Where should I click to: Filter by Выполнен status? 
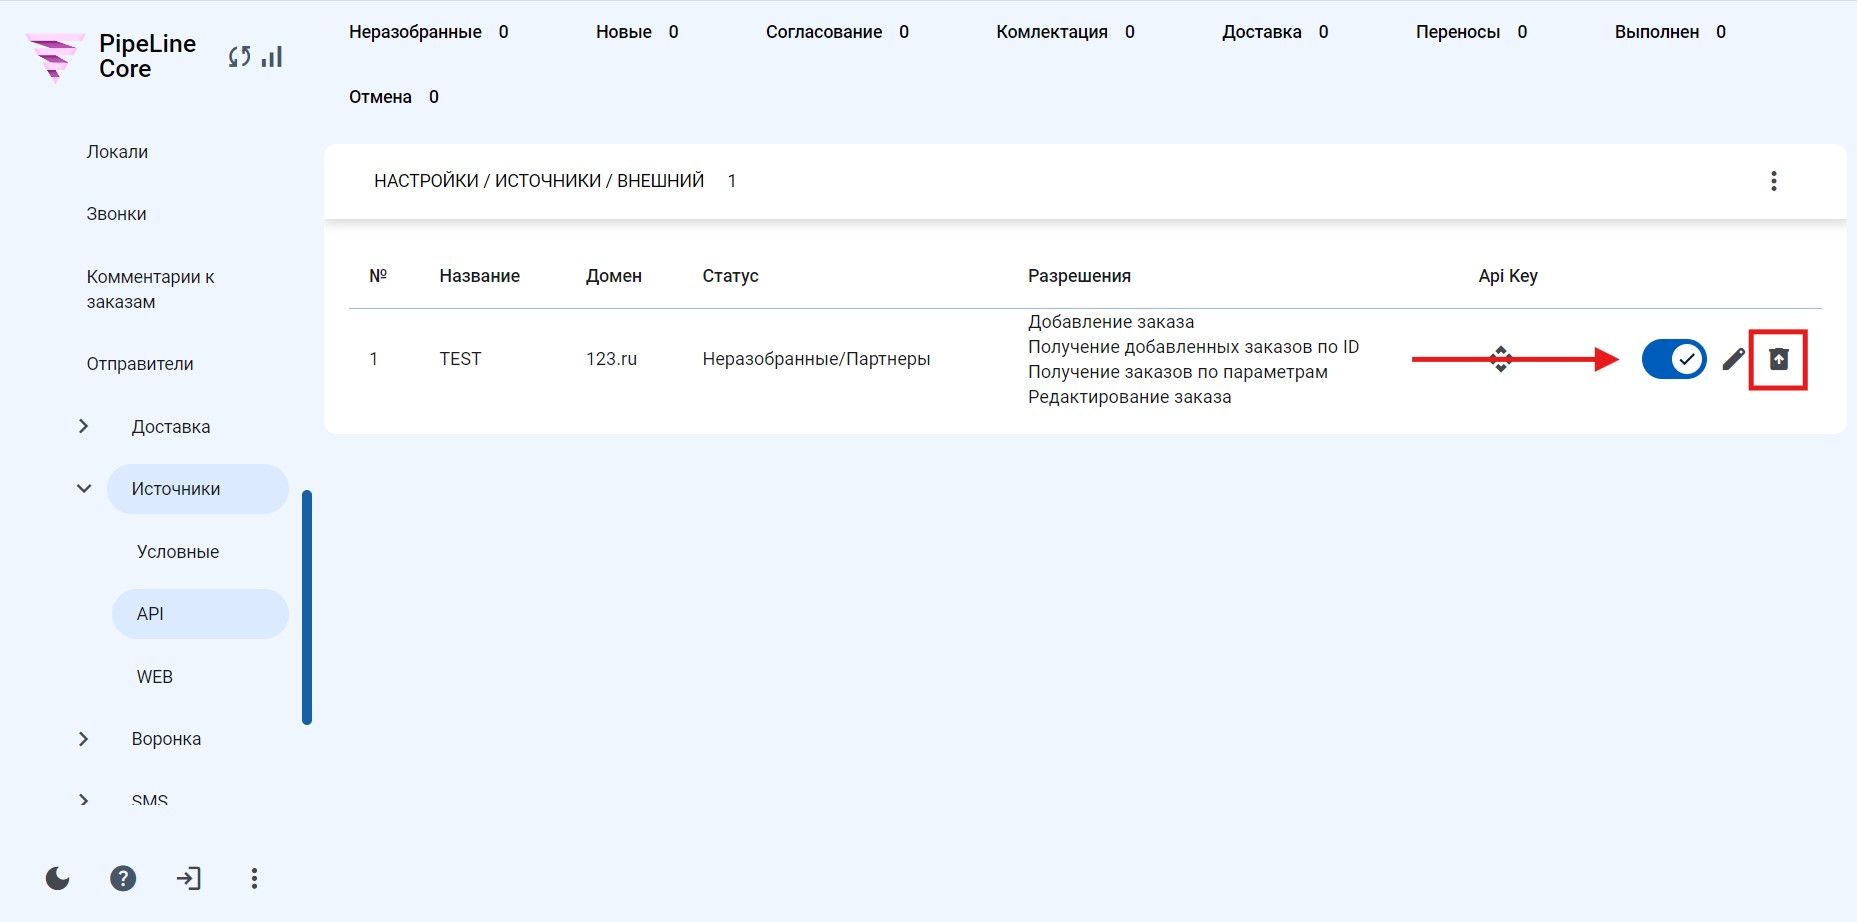click(1670, 32)
